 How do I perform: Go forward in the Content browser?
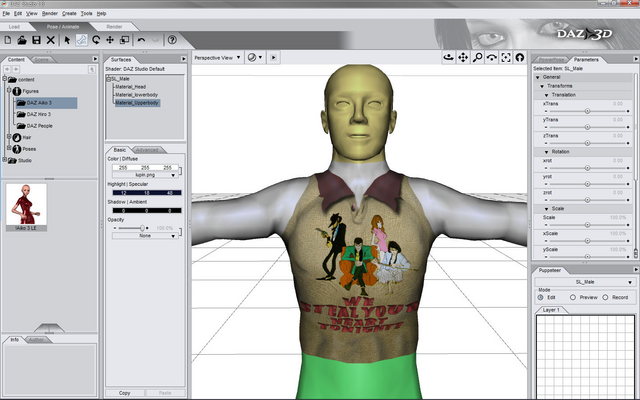(x=16, y=69)
